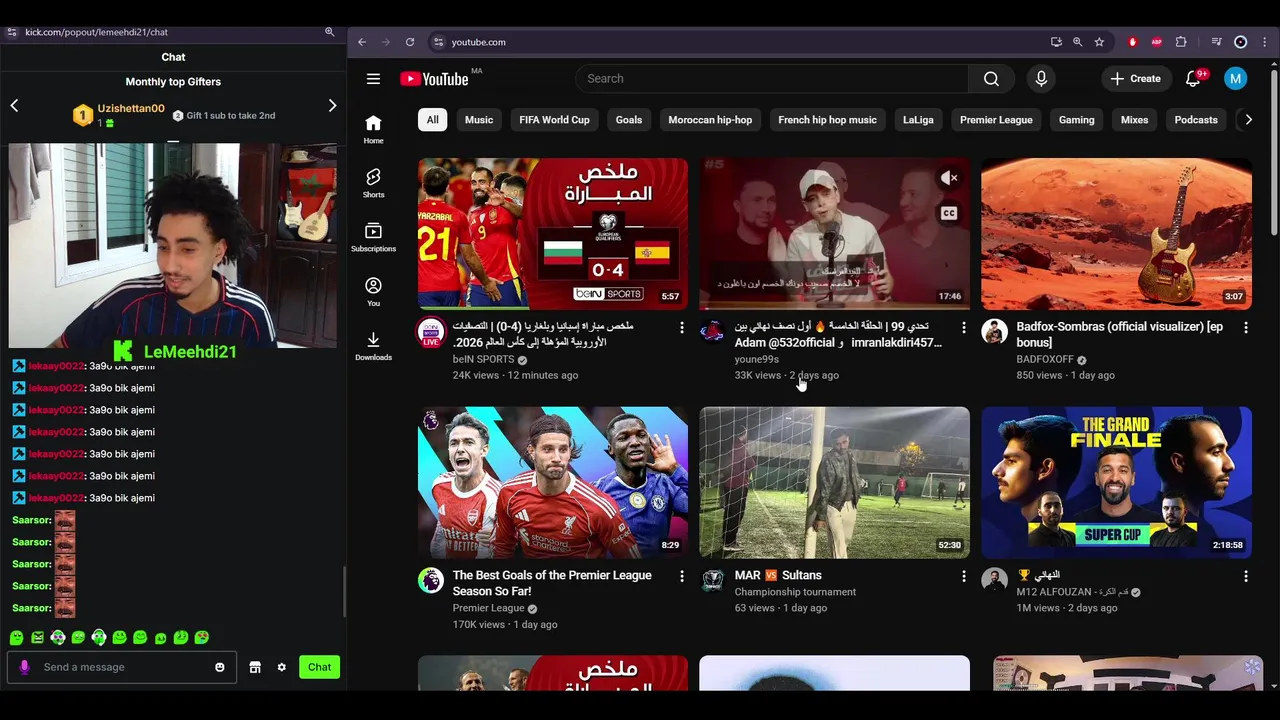
Task: Select the All category chip
Action: click(432, 120)
